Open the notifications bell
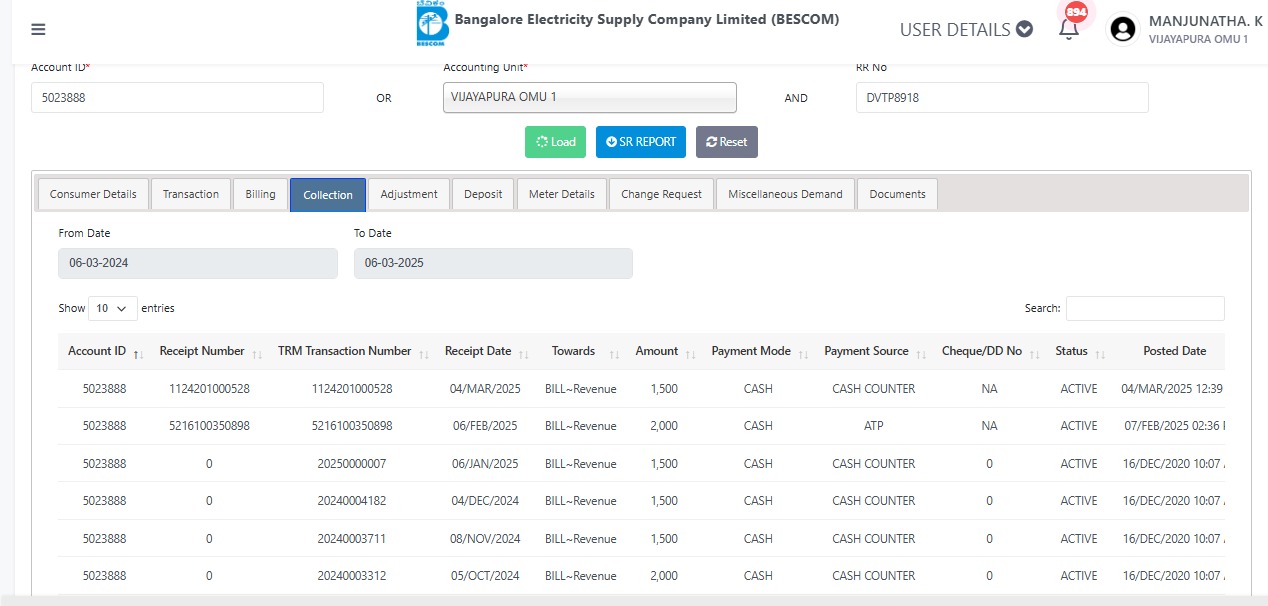This screenshot has width=1268, height=606. [x=1069, y=29]
